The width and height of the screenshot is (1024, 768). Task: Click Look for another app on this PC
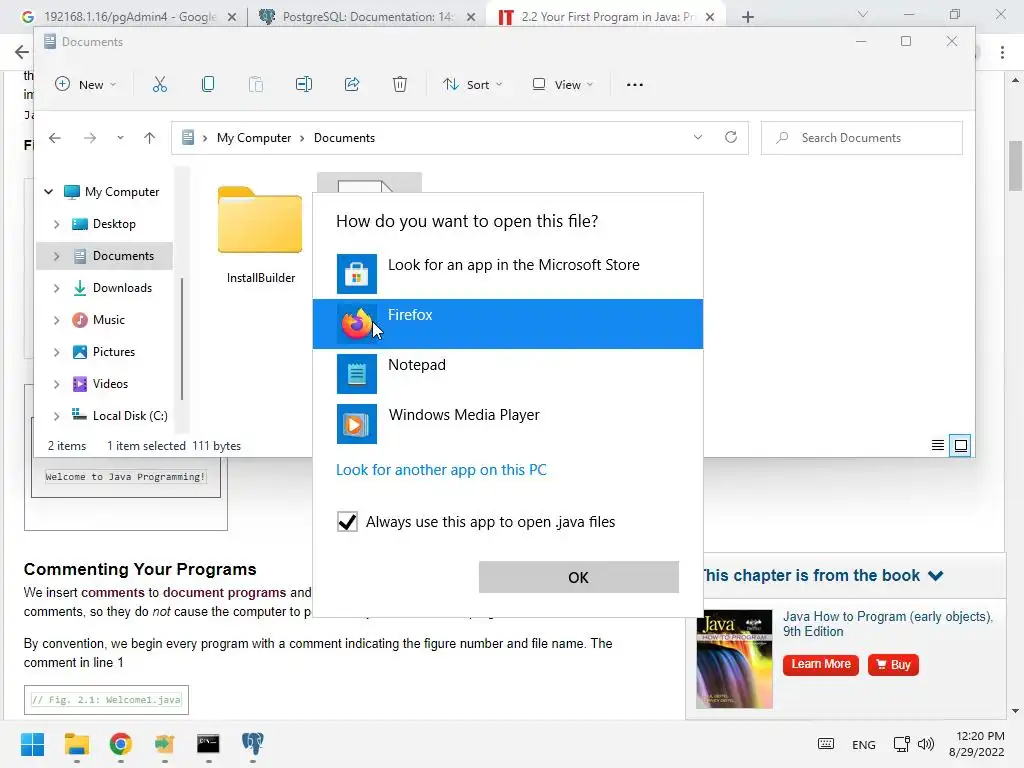[x=441, y=470]
